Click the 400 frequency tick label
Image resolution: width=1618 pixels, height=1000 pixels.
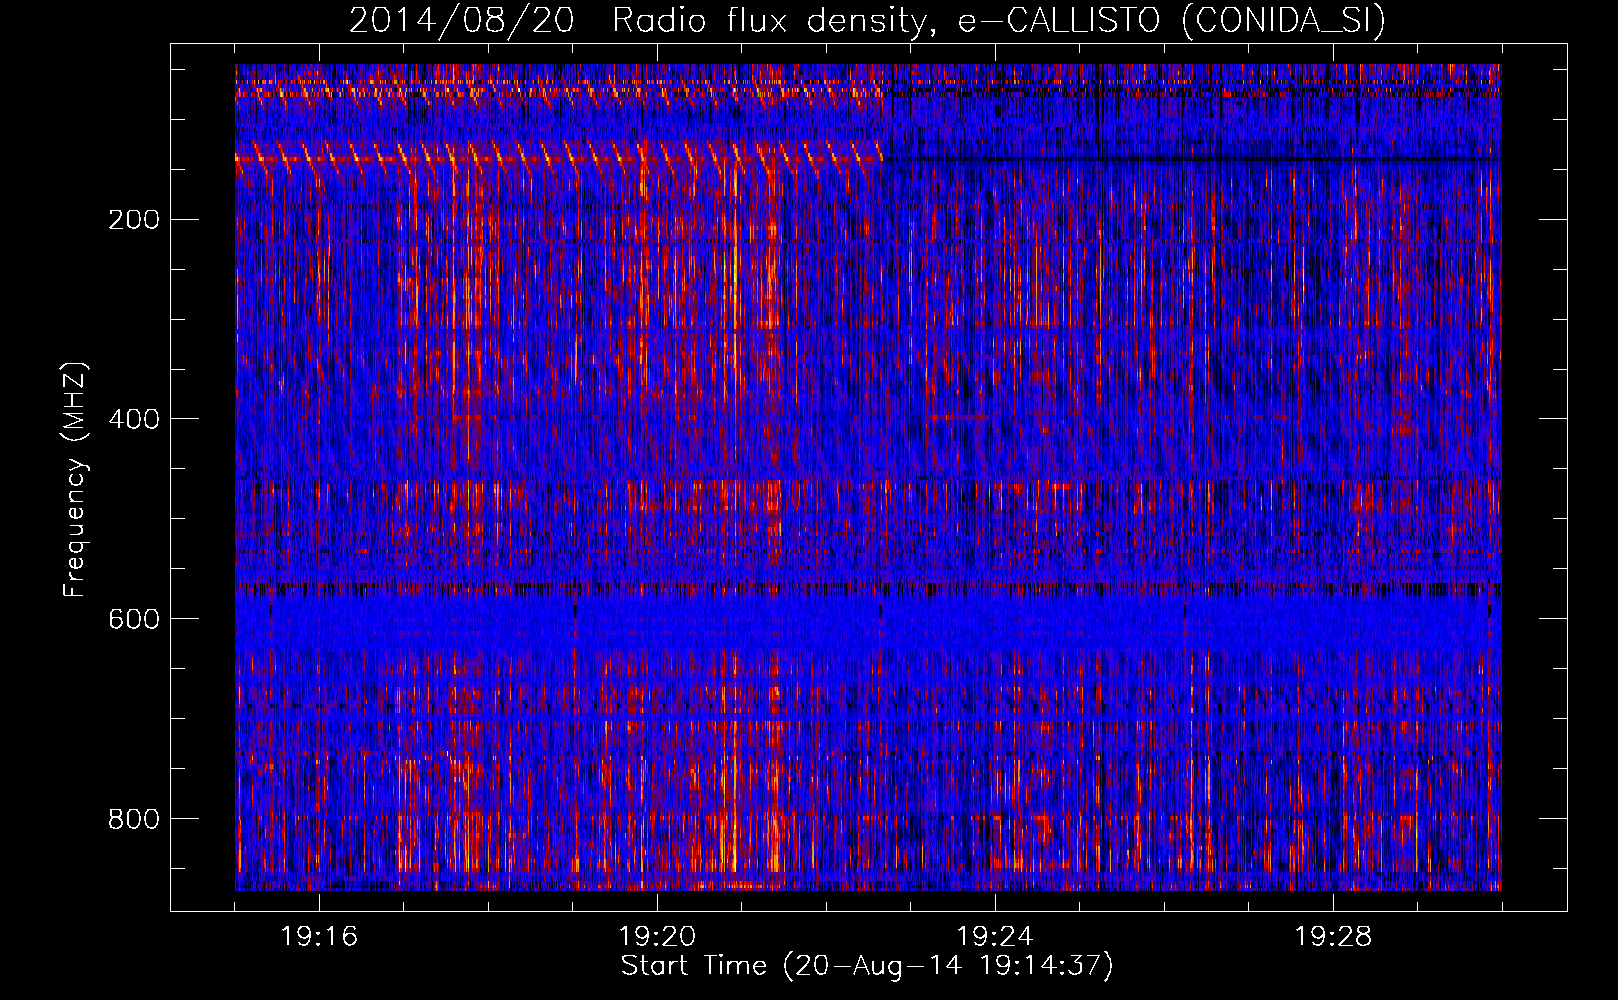coord(134,419)
